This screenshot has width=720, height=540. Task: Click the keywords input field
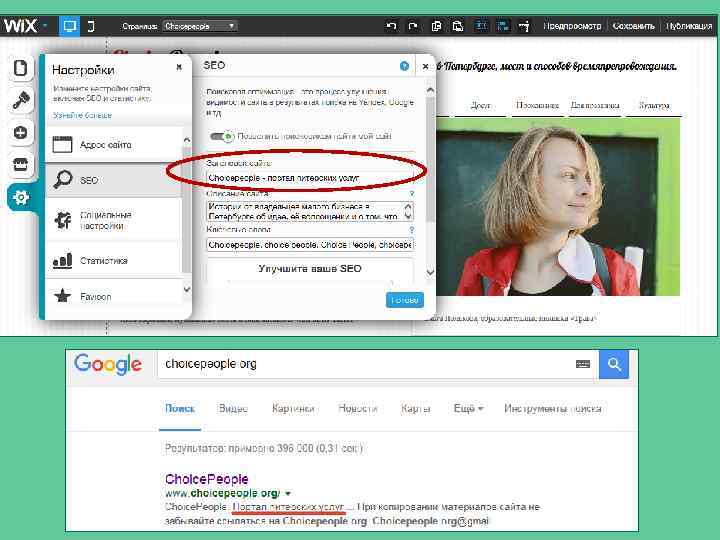pos(310,245)
